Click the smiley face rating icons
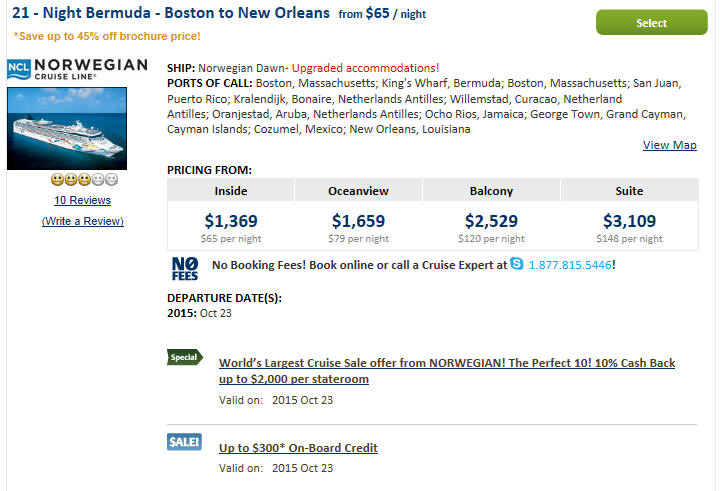720x491 pixels. coord(83,180)
